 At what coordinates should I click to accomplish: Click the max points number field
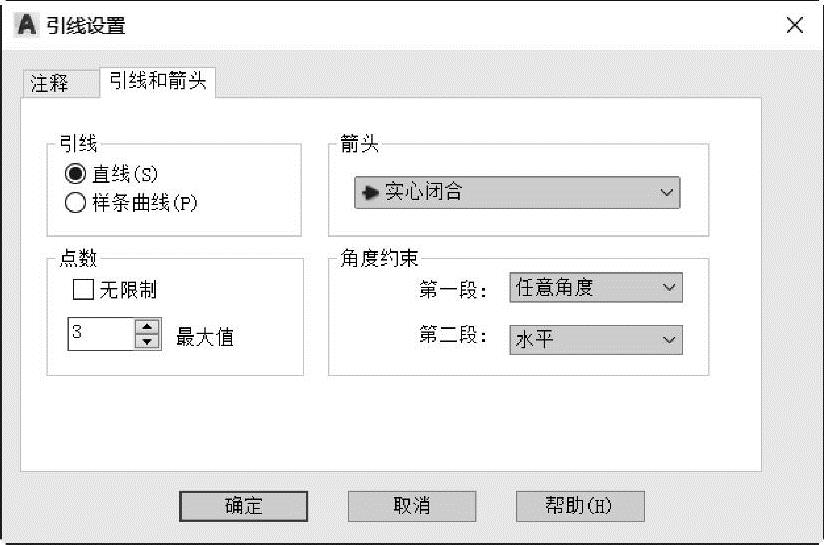[101, 334]
